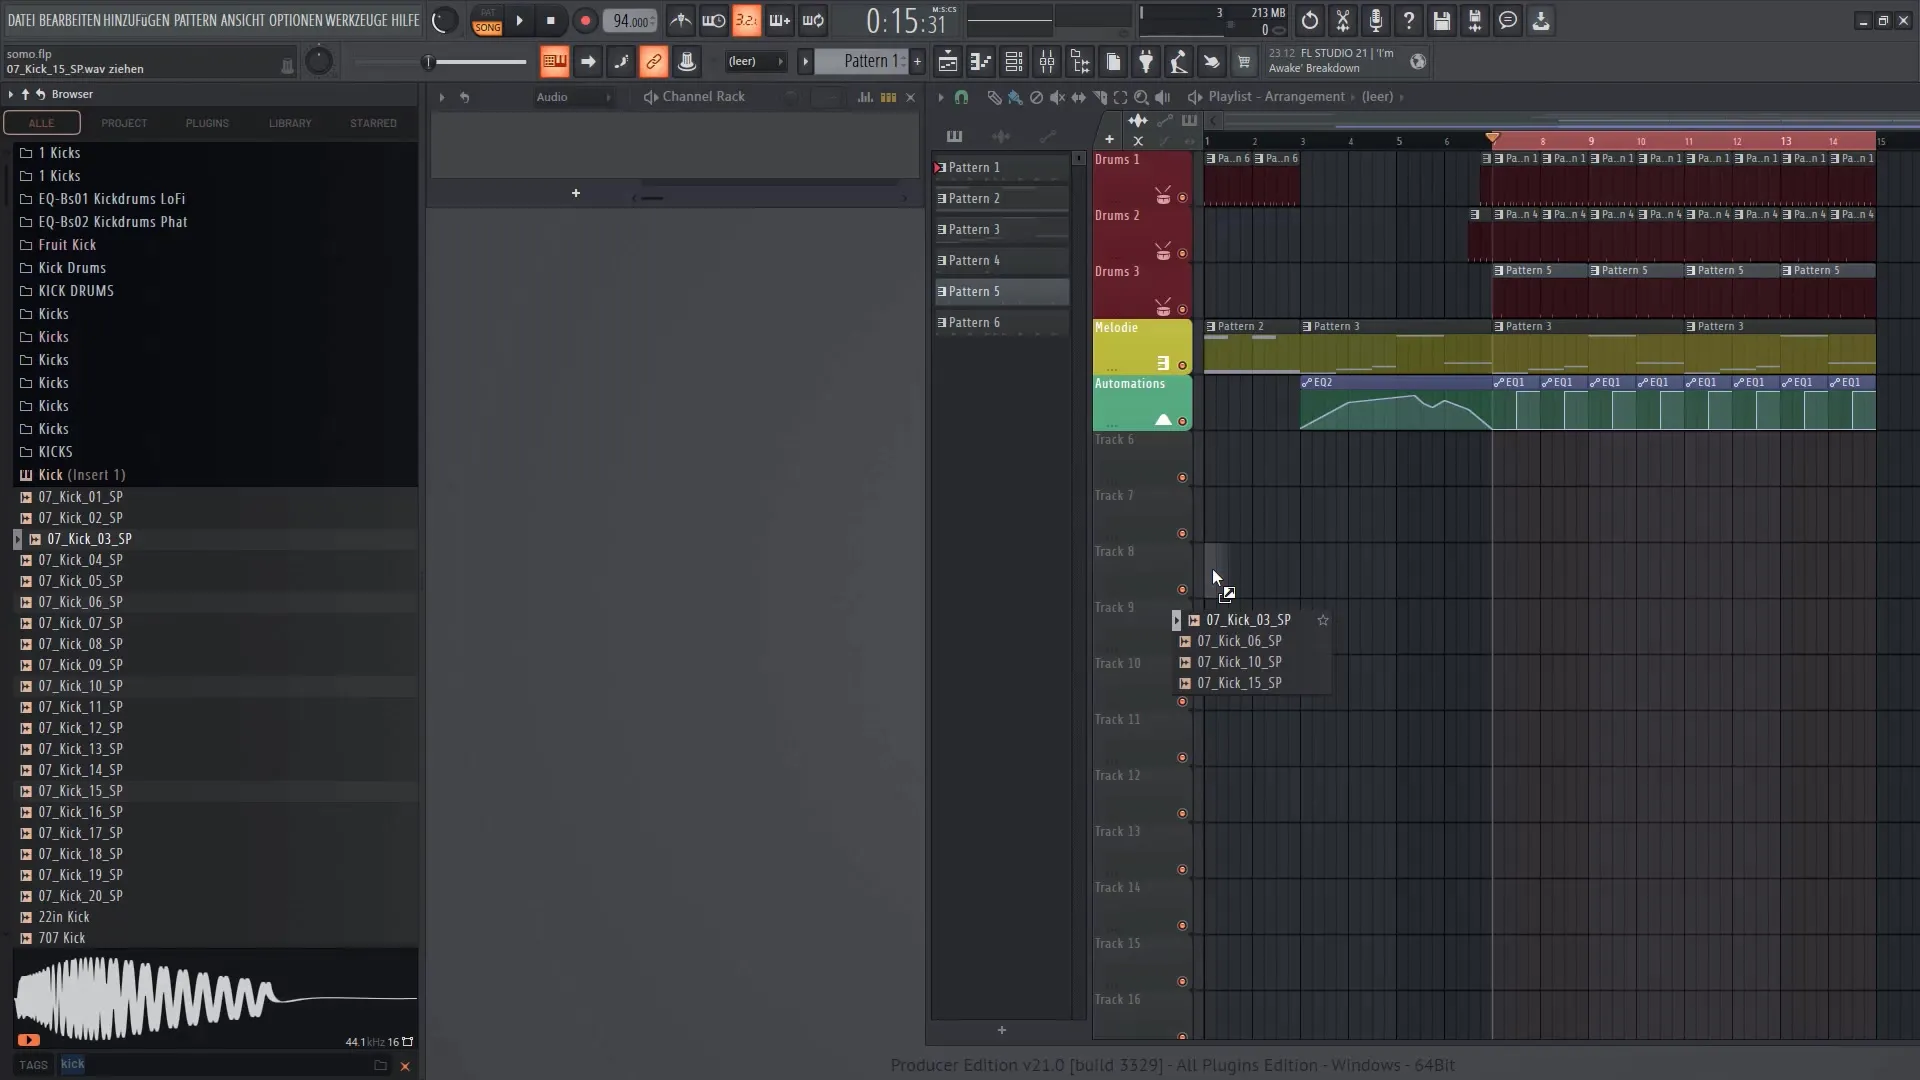
Task: Switch browser to STARRED tab
Action: 373,123
